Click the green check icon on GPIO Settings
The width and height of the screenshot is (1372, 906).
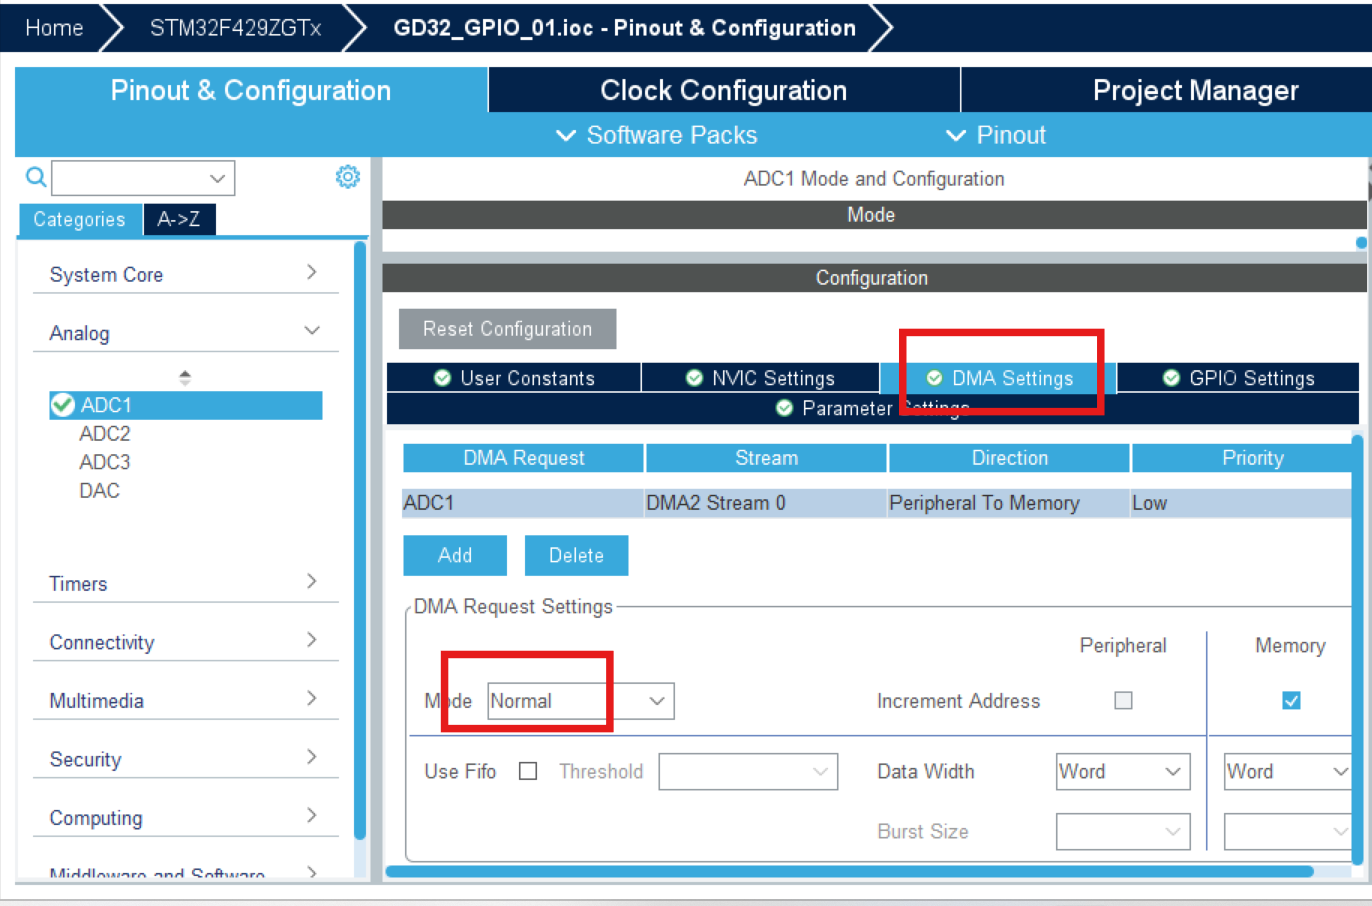[1171, 378]
